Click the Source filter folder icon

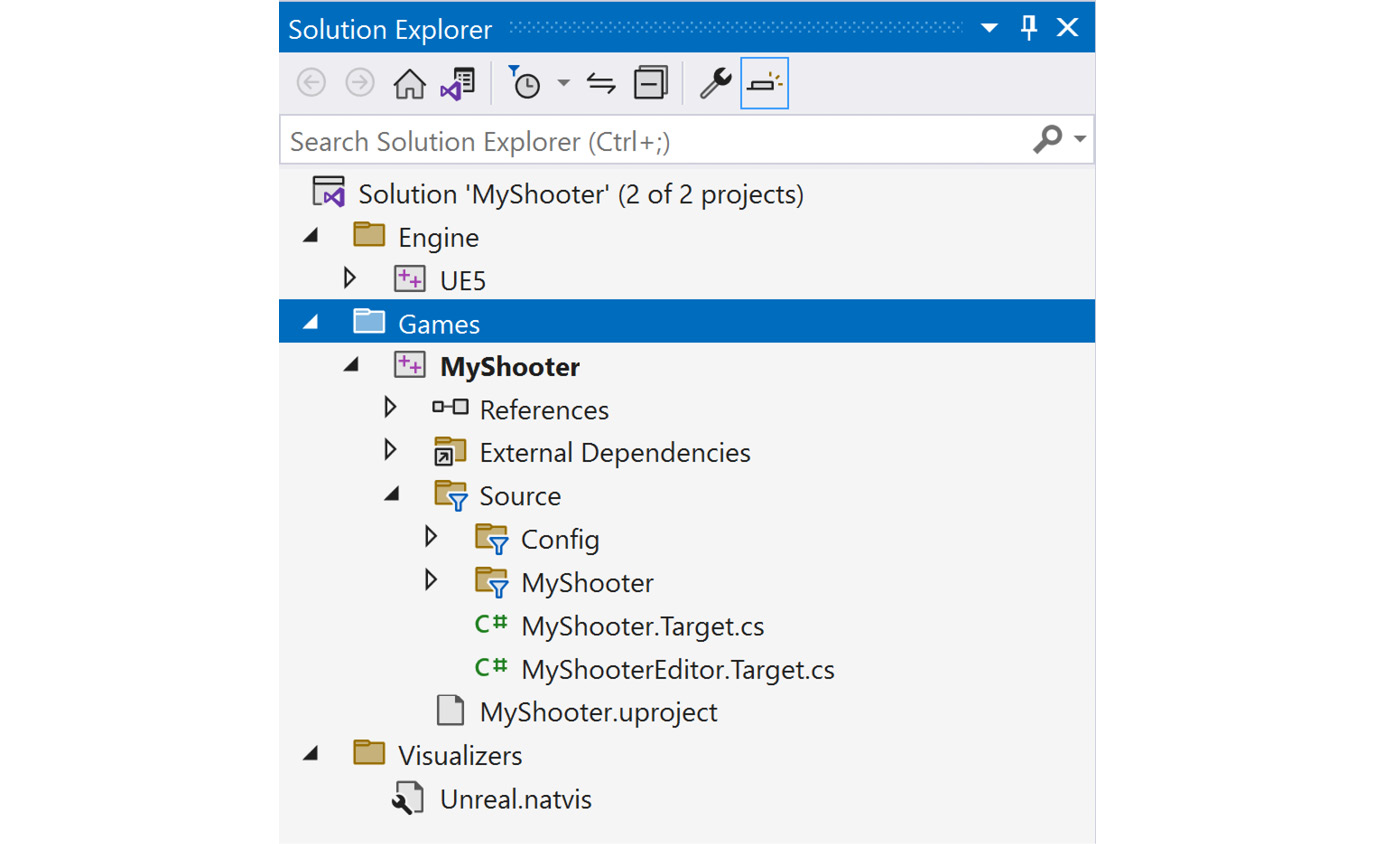(452, 497)
